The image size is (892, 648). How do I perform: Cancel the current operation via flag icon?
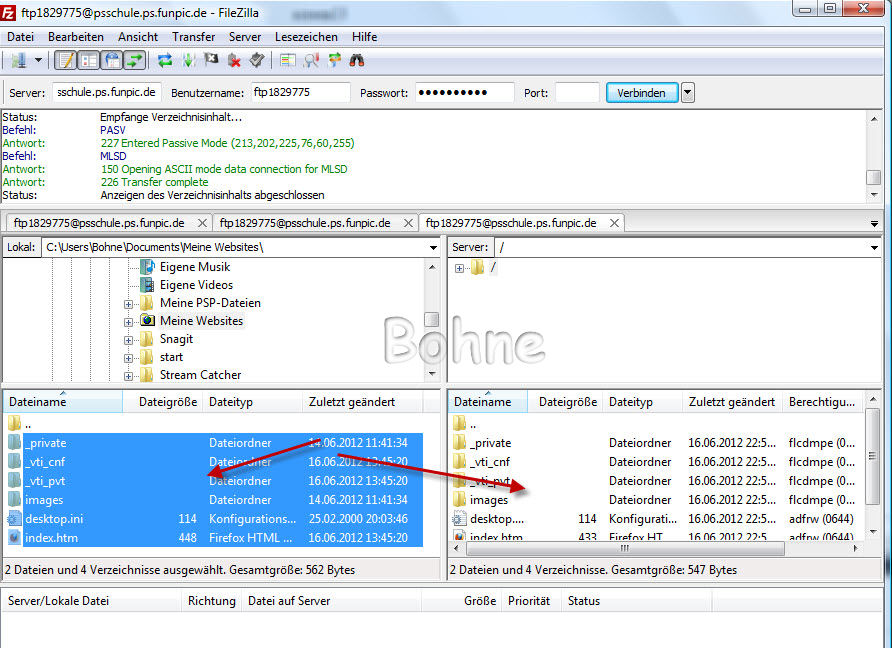click(x=211, y=60)
